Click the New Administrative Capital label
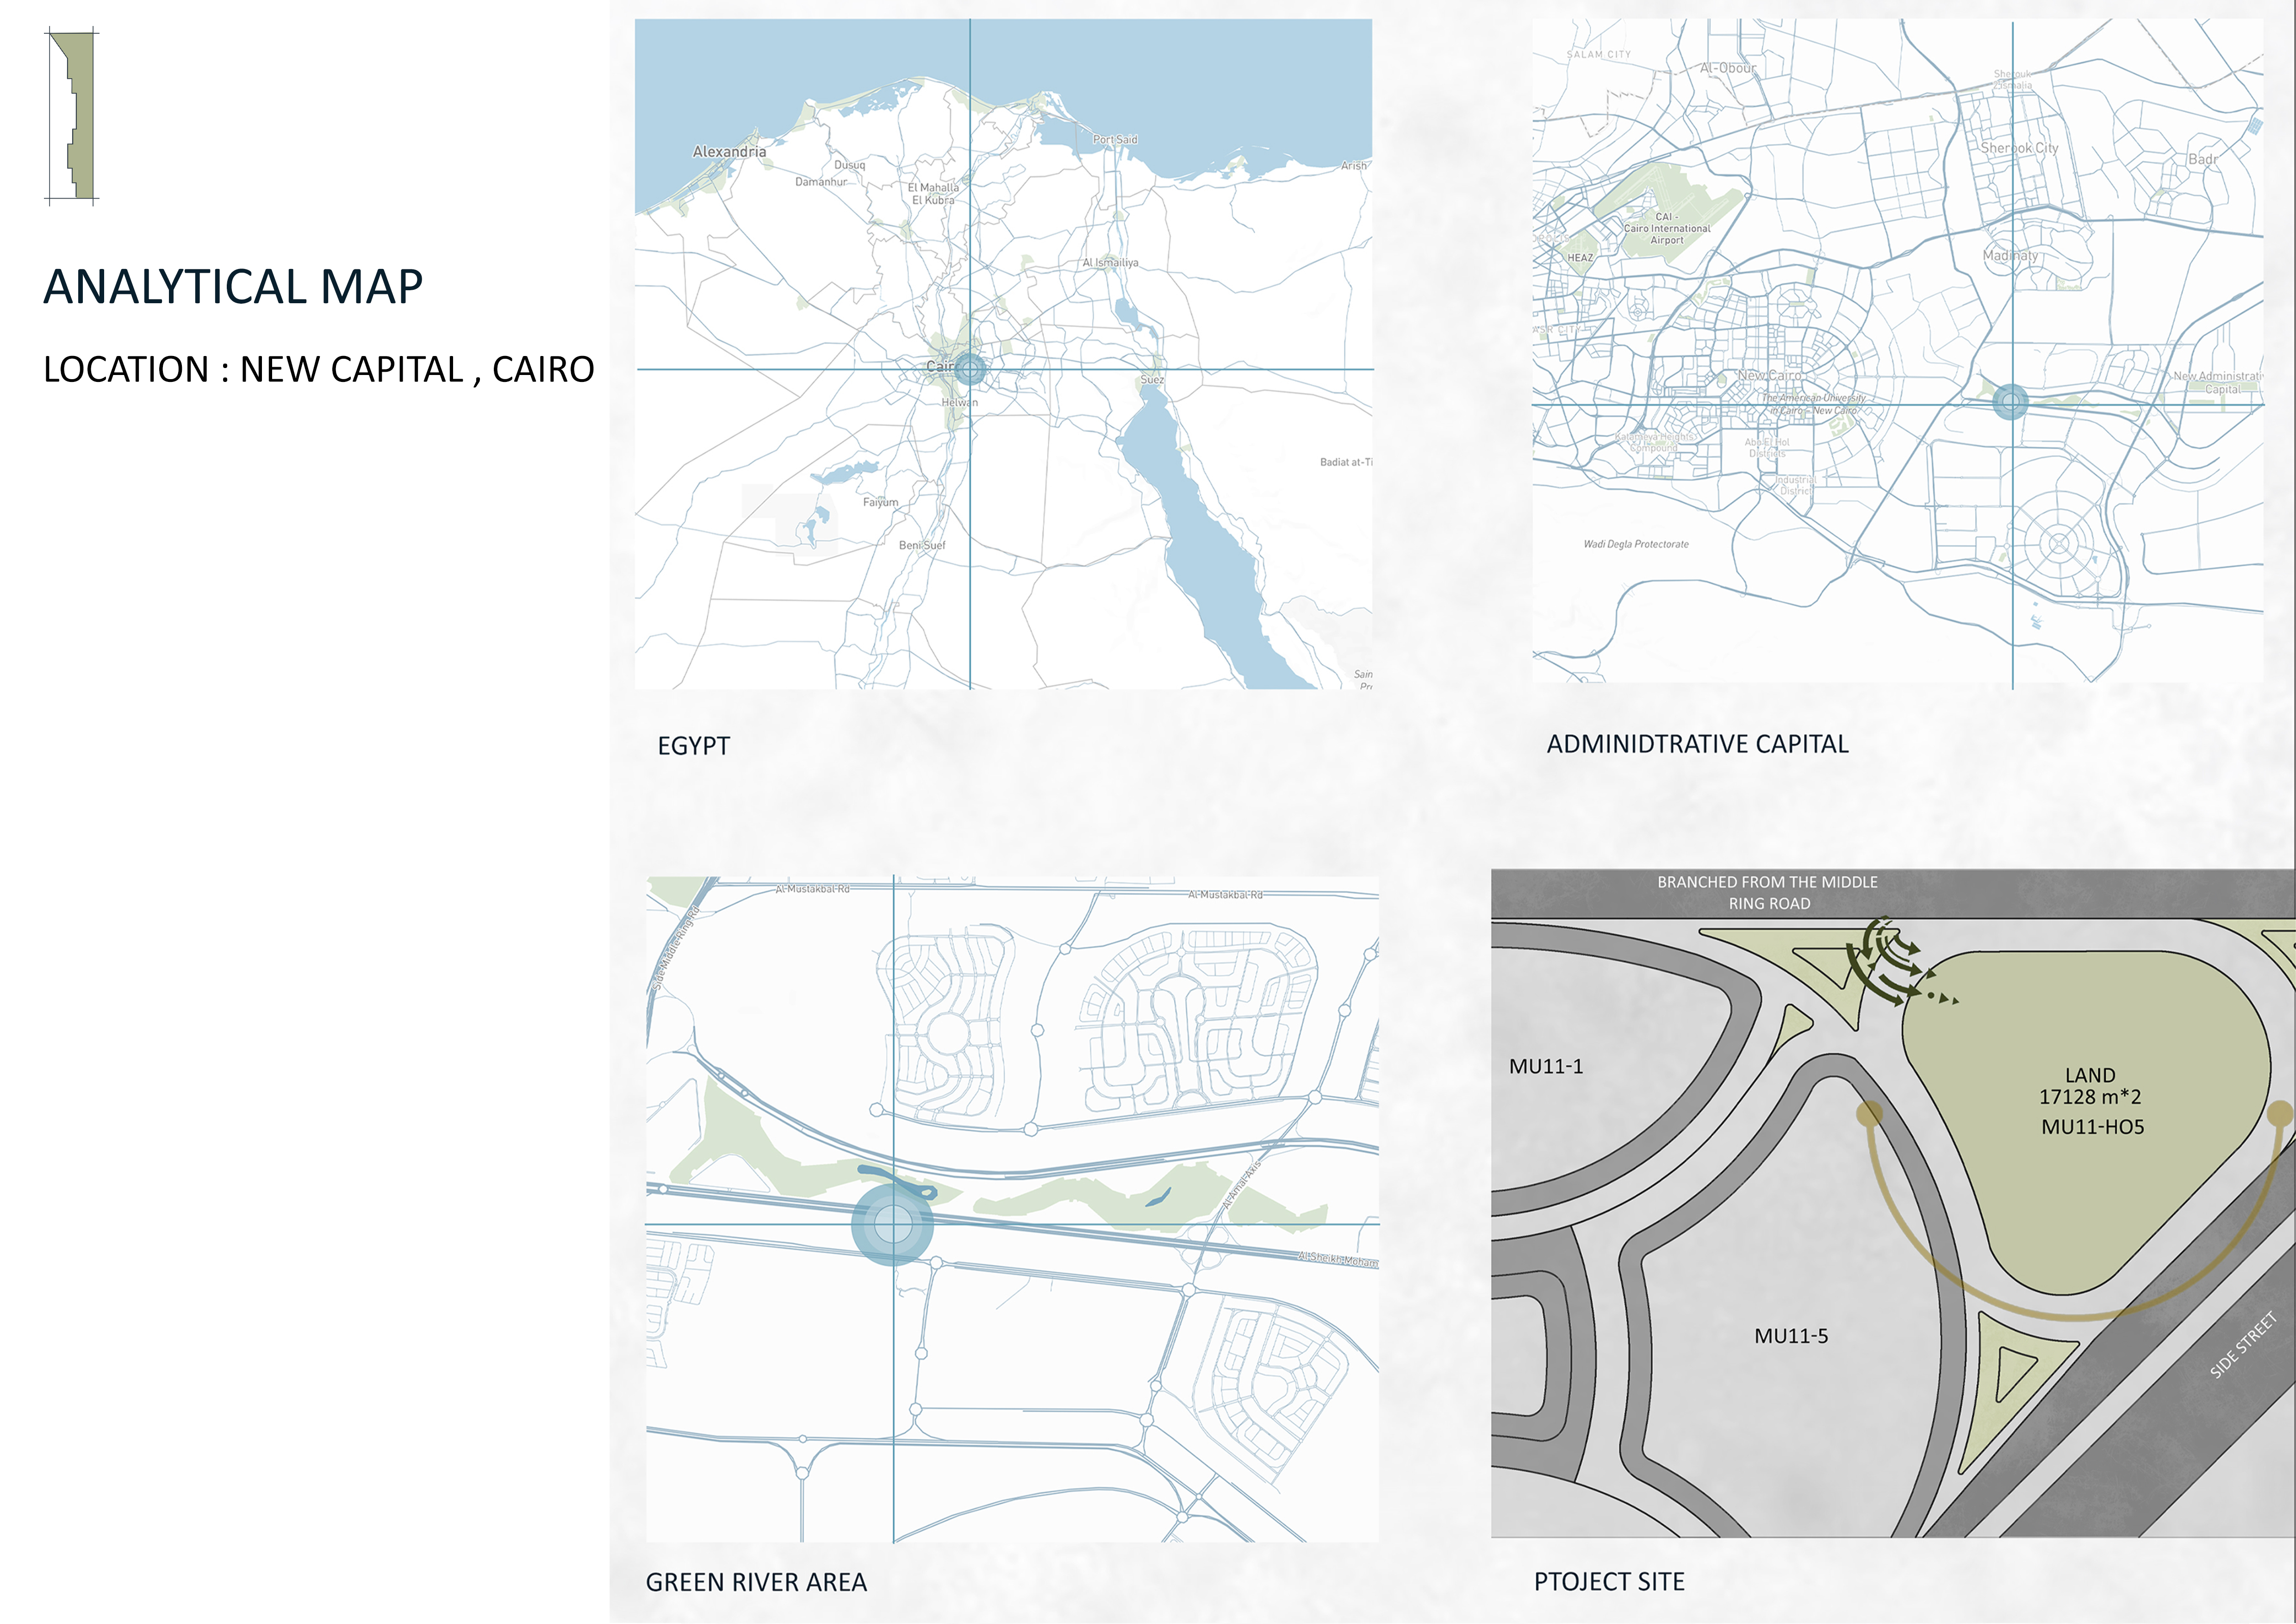The image size is (2296, 1624). (2219, 383)
